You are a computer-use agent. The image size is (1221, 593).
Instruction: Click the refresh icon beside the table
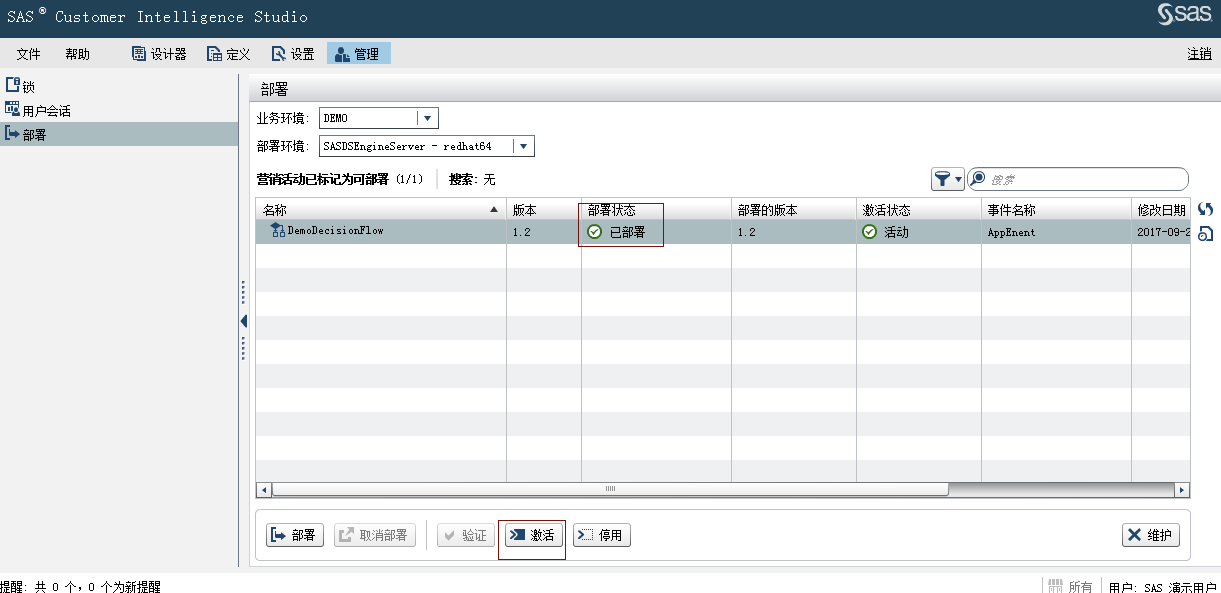(1205, 209)
